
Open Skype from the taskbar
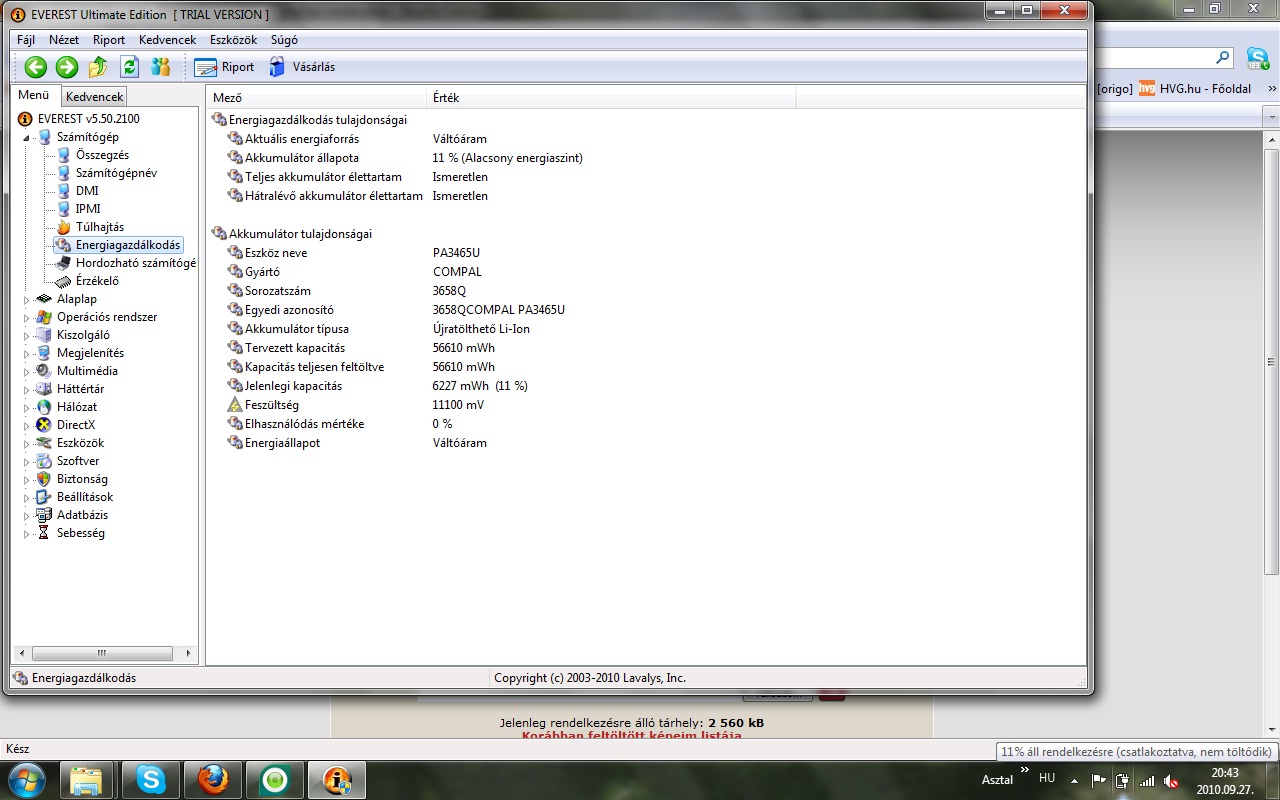tap(150, 779)
